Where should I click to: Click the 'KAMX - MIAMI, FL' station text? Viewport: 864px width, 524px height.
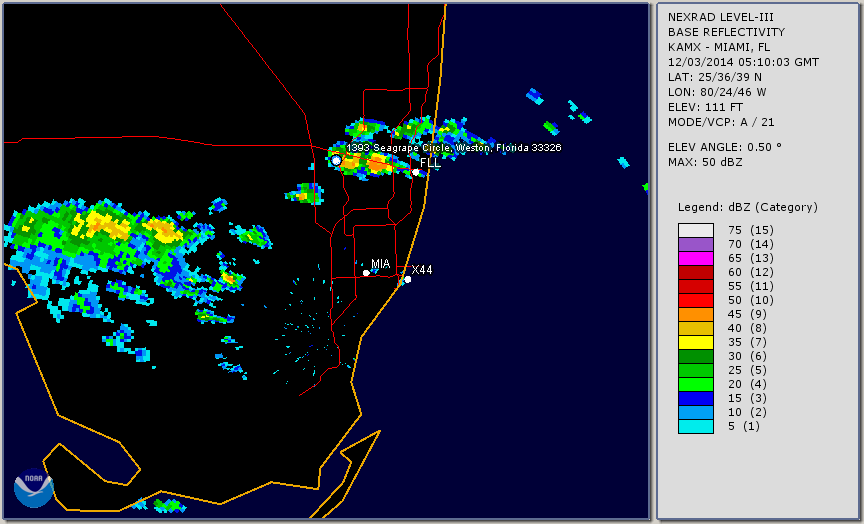[719, 47]
